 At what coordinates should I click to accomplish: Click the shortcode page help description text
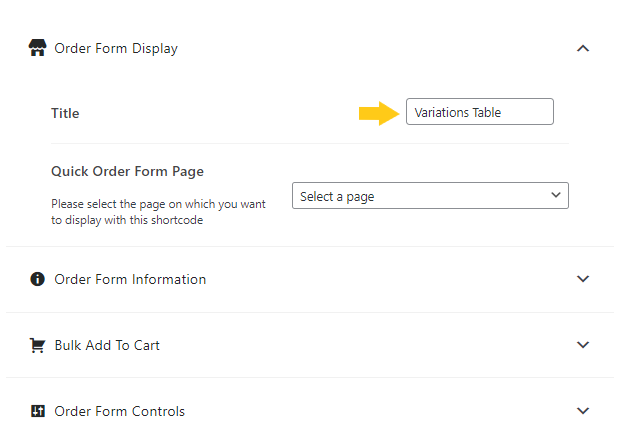pyautogui.click(x=158, y=212)
